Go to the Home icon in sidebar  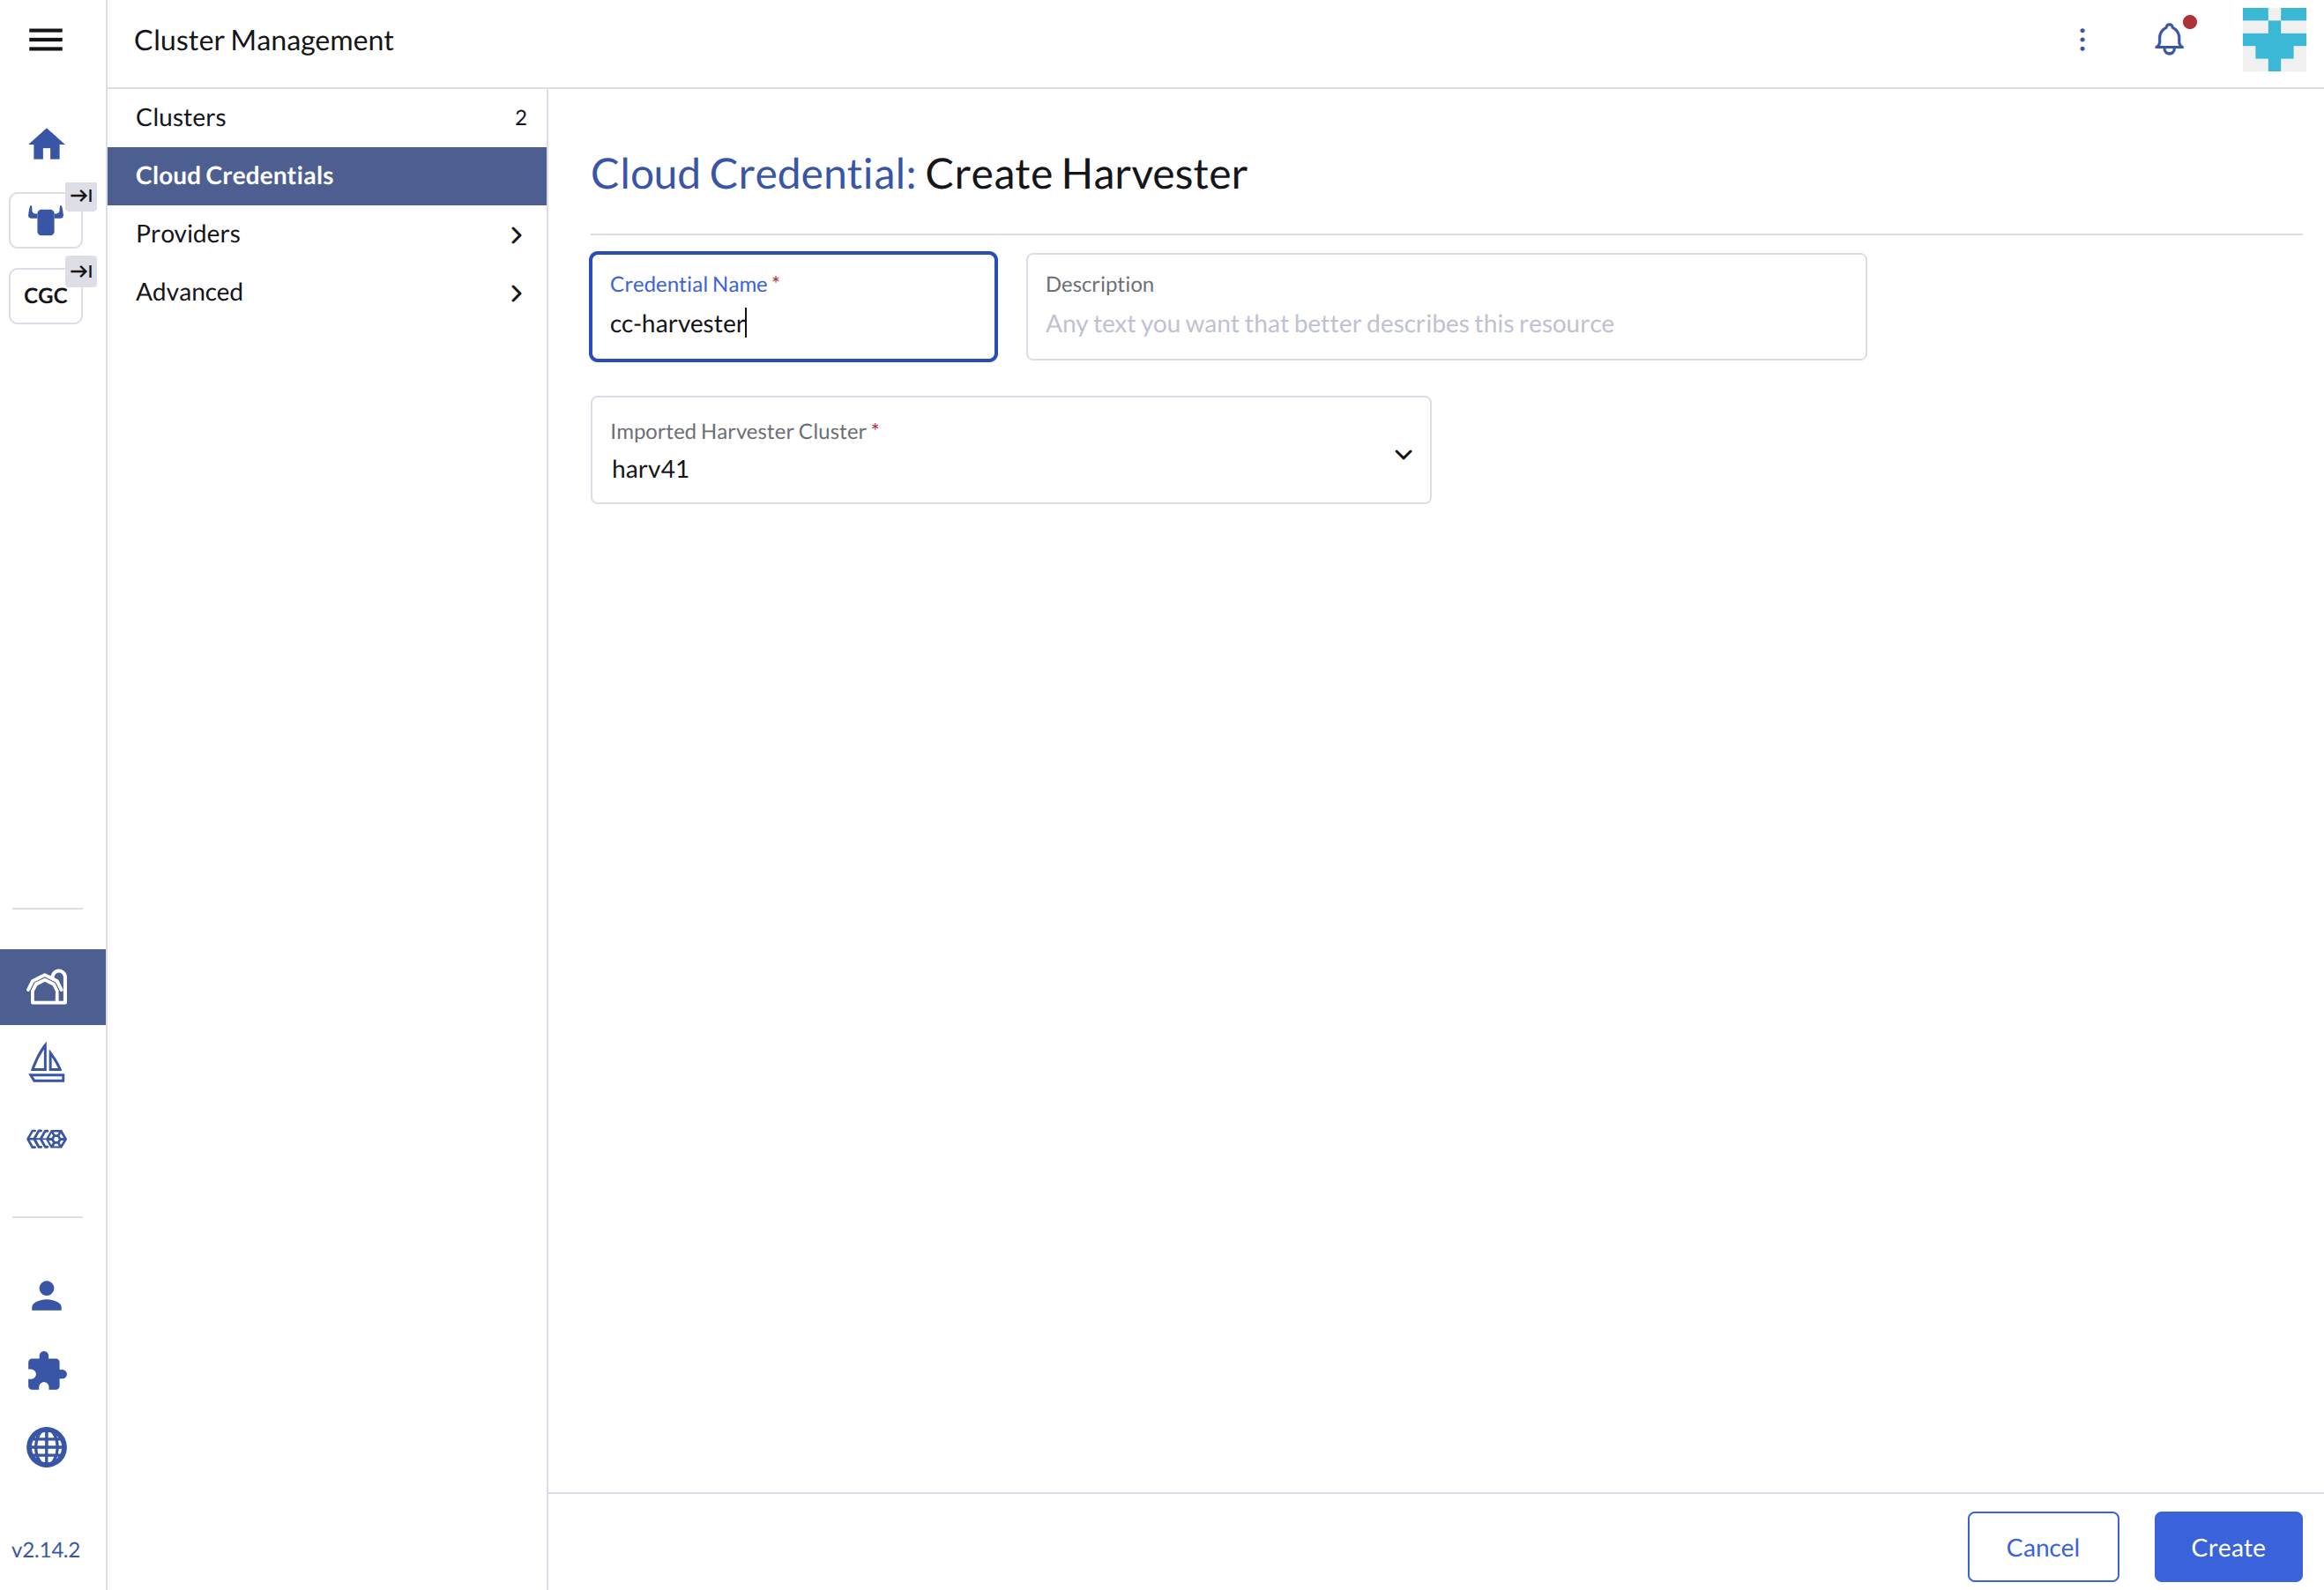(46, 145)
